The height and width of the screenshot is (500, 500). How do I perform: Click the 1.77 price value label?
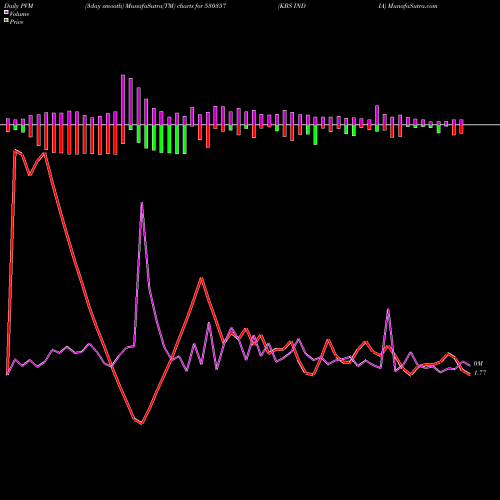click(480, 373)
